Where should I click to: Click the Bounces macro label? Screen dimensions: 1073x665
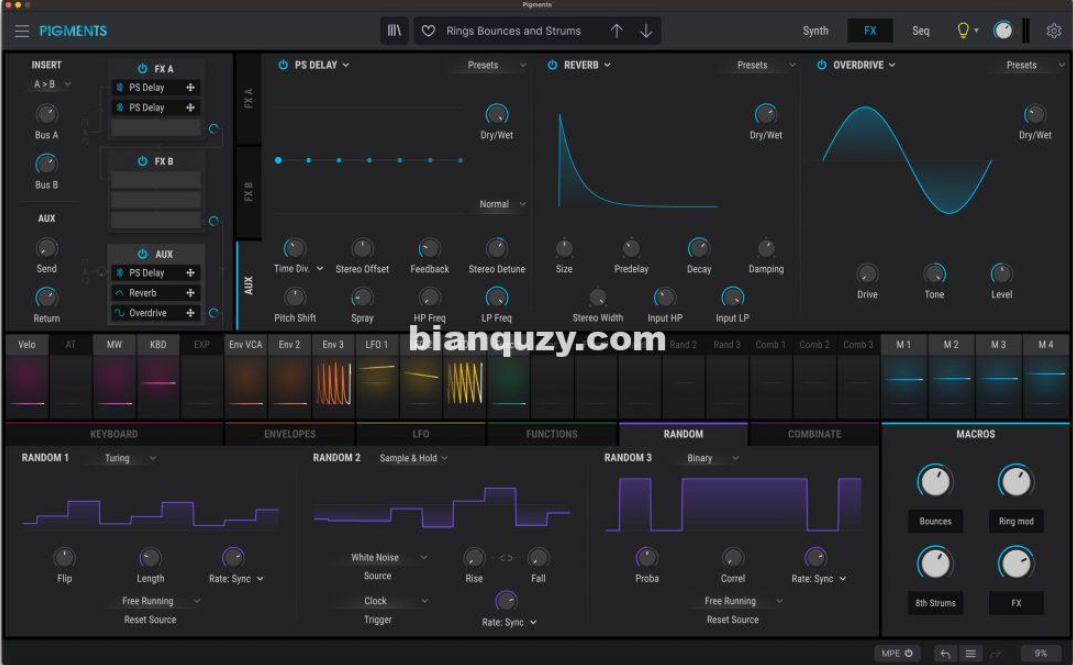coord(935,521)
